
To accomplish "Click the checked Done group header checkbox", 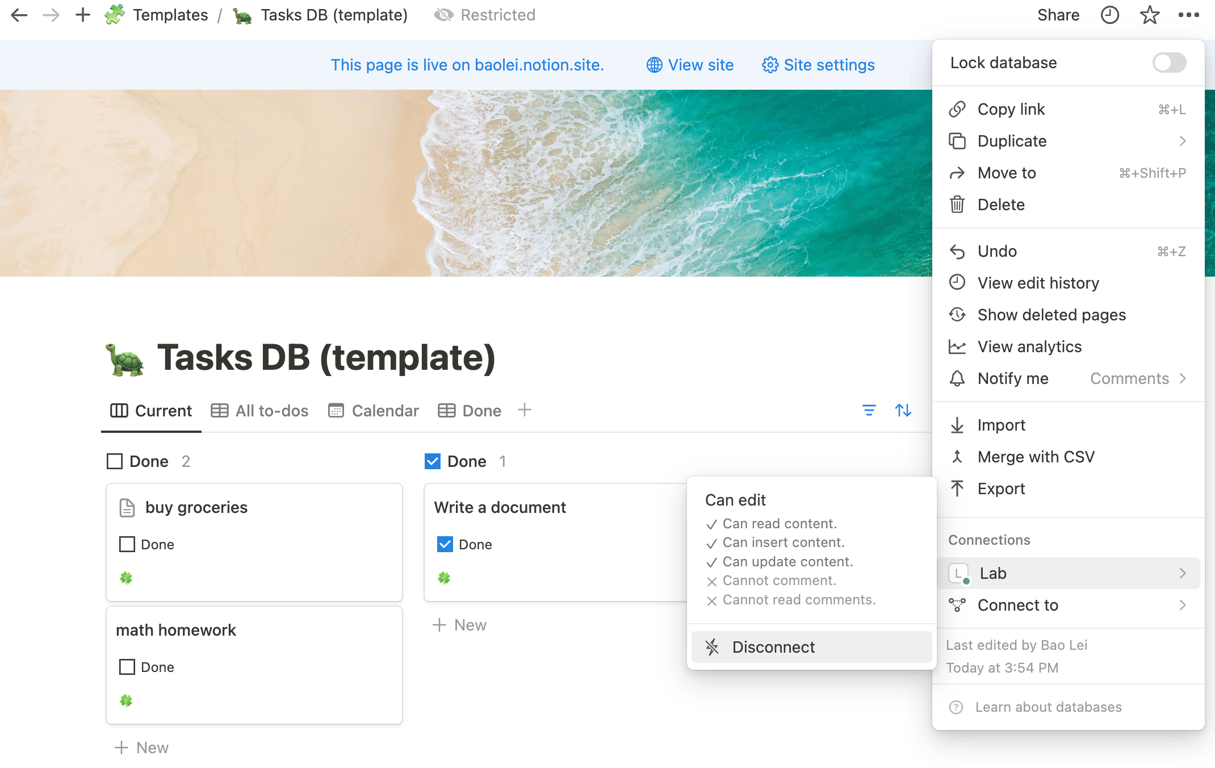I will 432,461.
